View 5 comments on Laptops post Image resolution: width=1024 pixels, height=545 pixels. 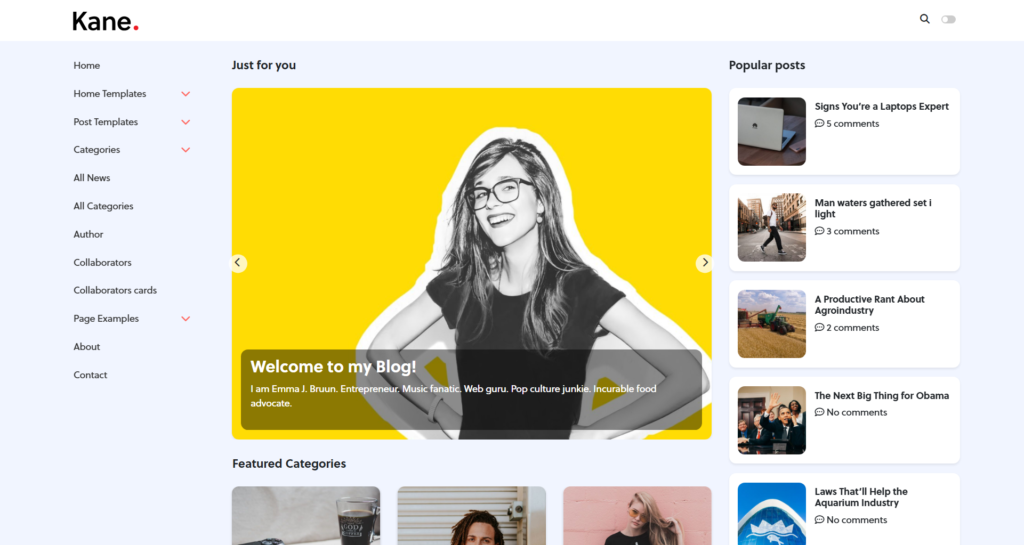[x=847, y=123]
